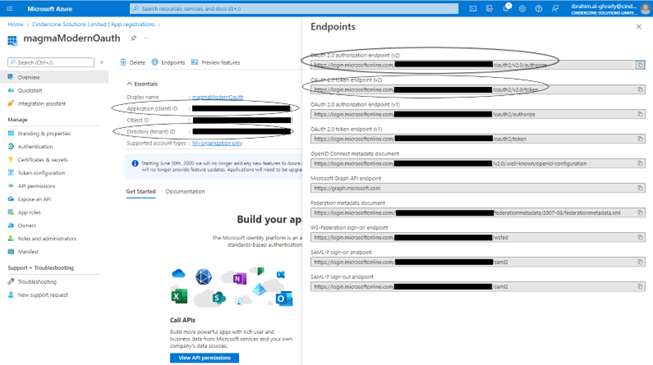The width and height of the screenshot is (653, 365).
Task: Copy the OAuth 2.0 token endpoint (v2)
Action: click(640, 89)
